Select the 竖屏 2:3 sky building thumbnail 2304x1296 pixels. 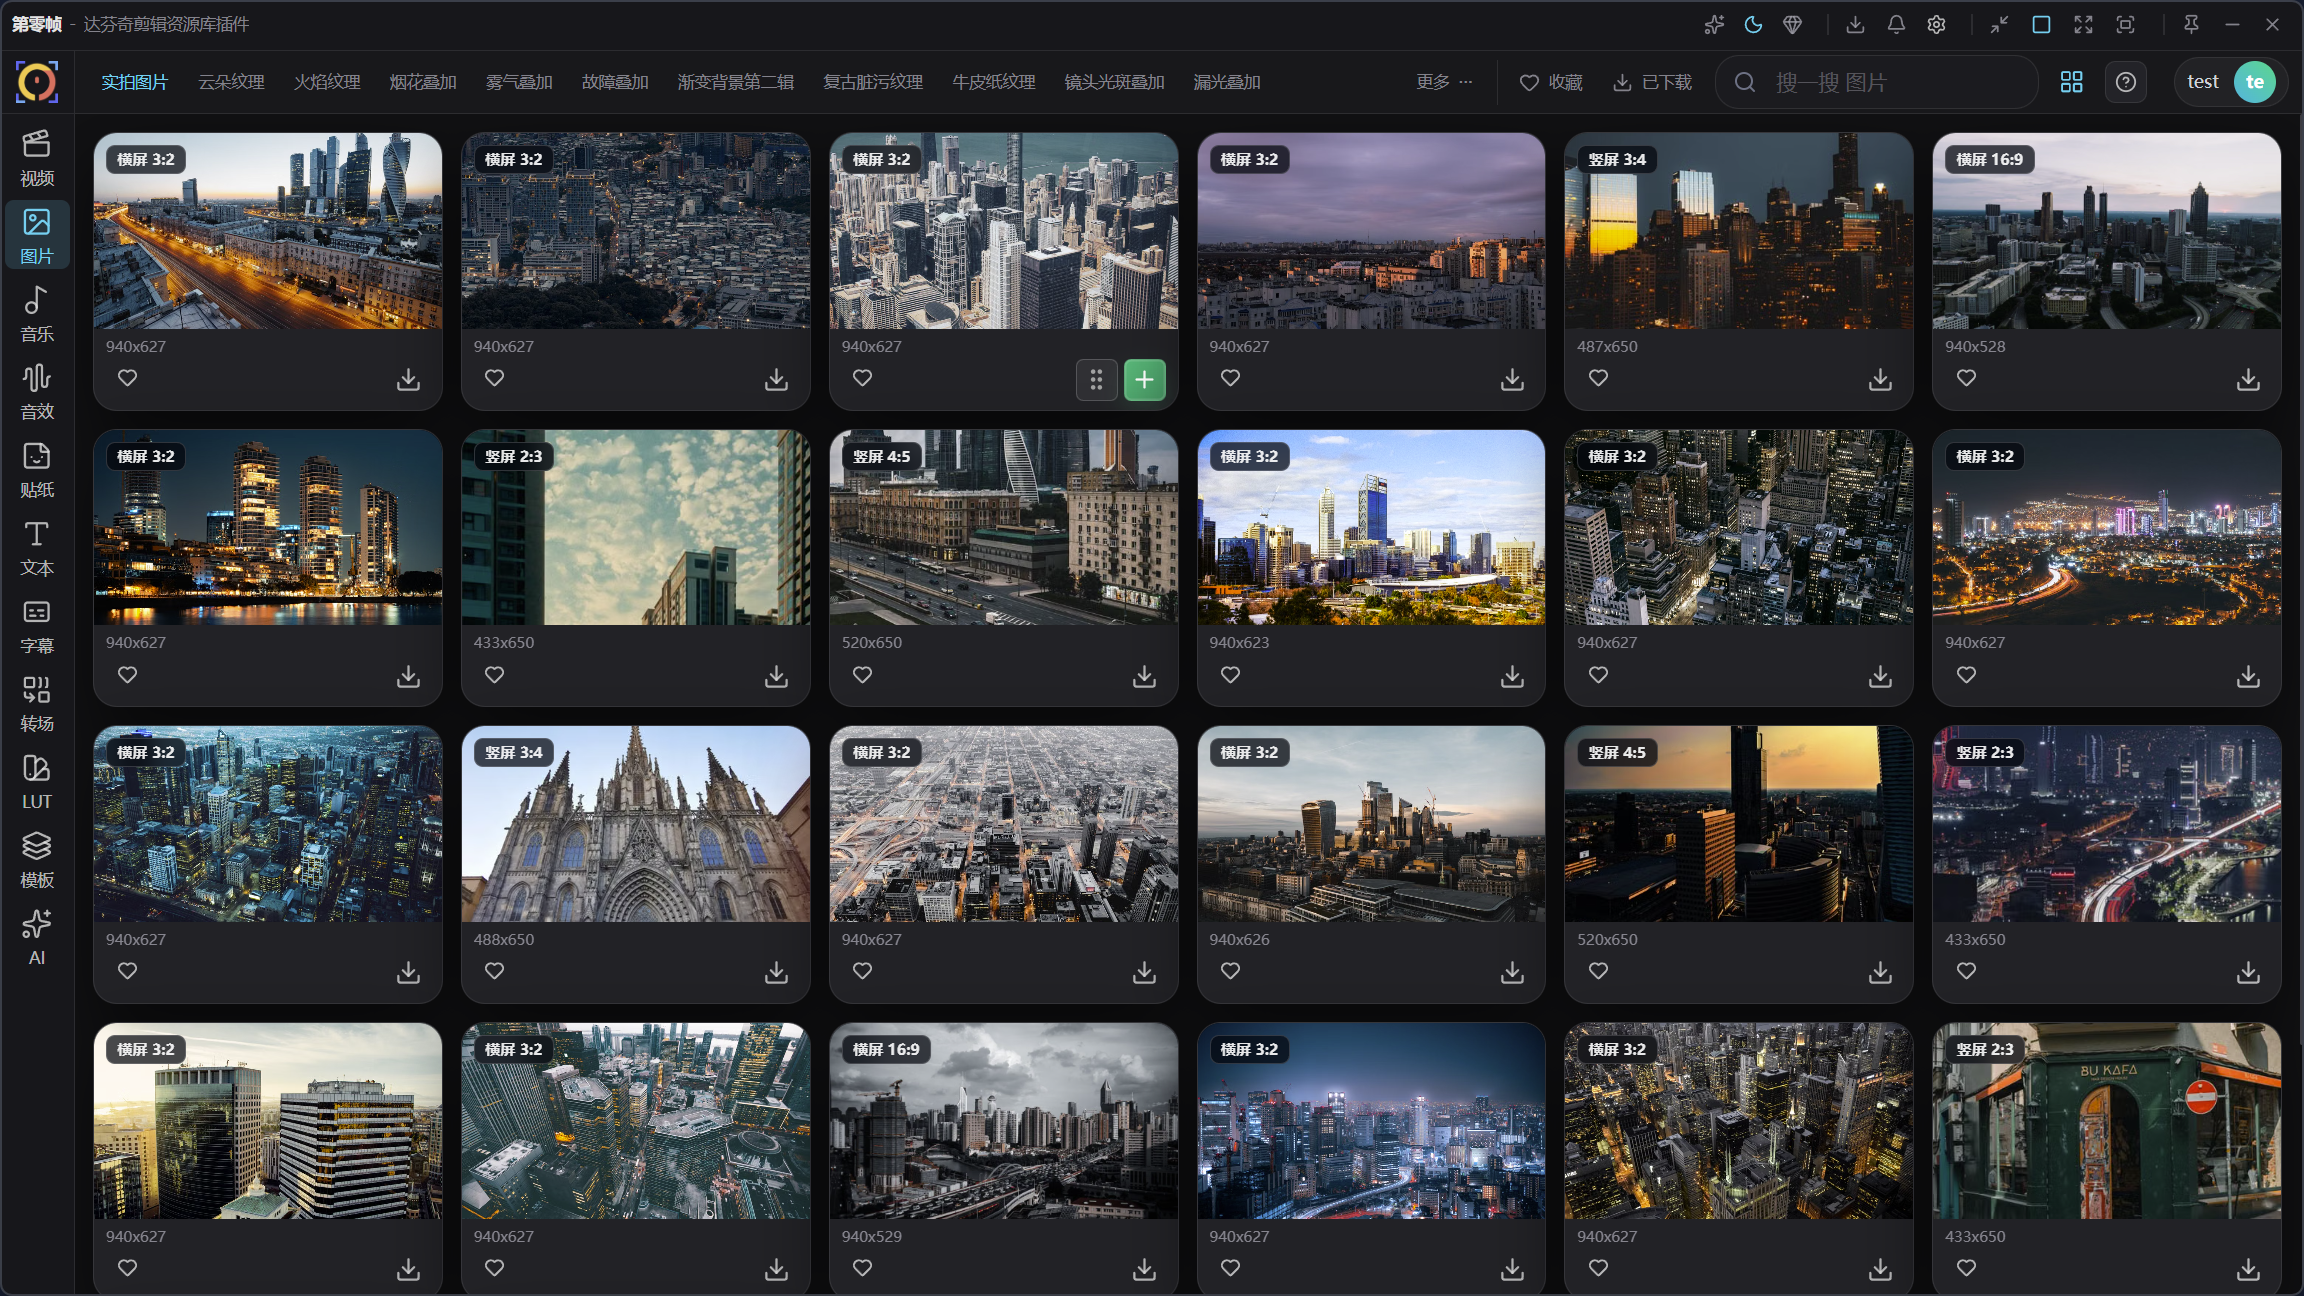636,527
